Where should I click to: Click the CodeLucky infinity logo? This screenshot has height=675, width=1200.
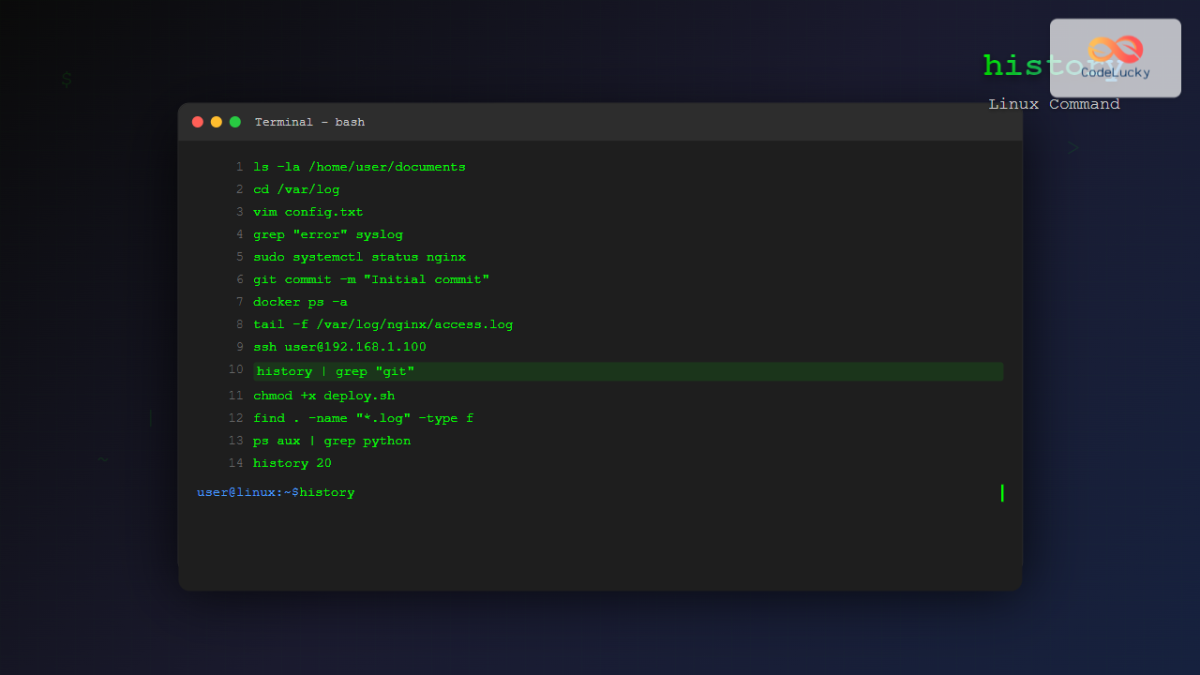(1113, 47)
